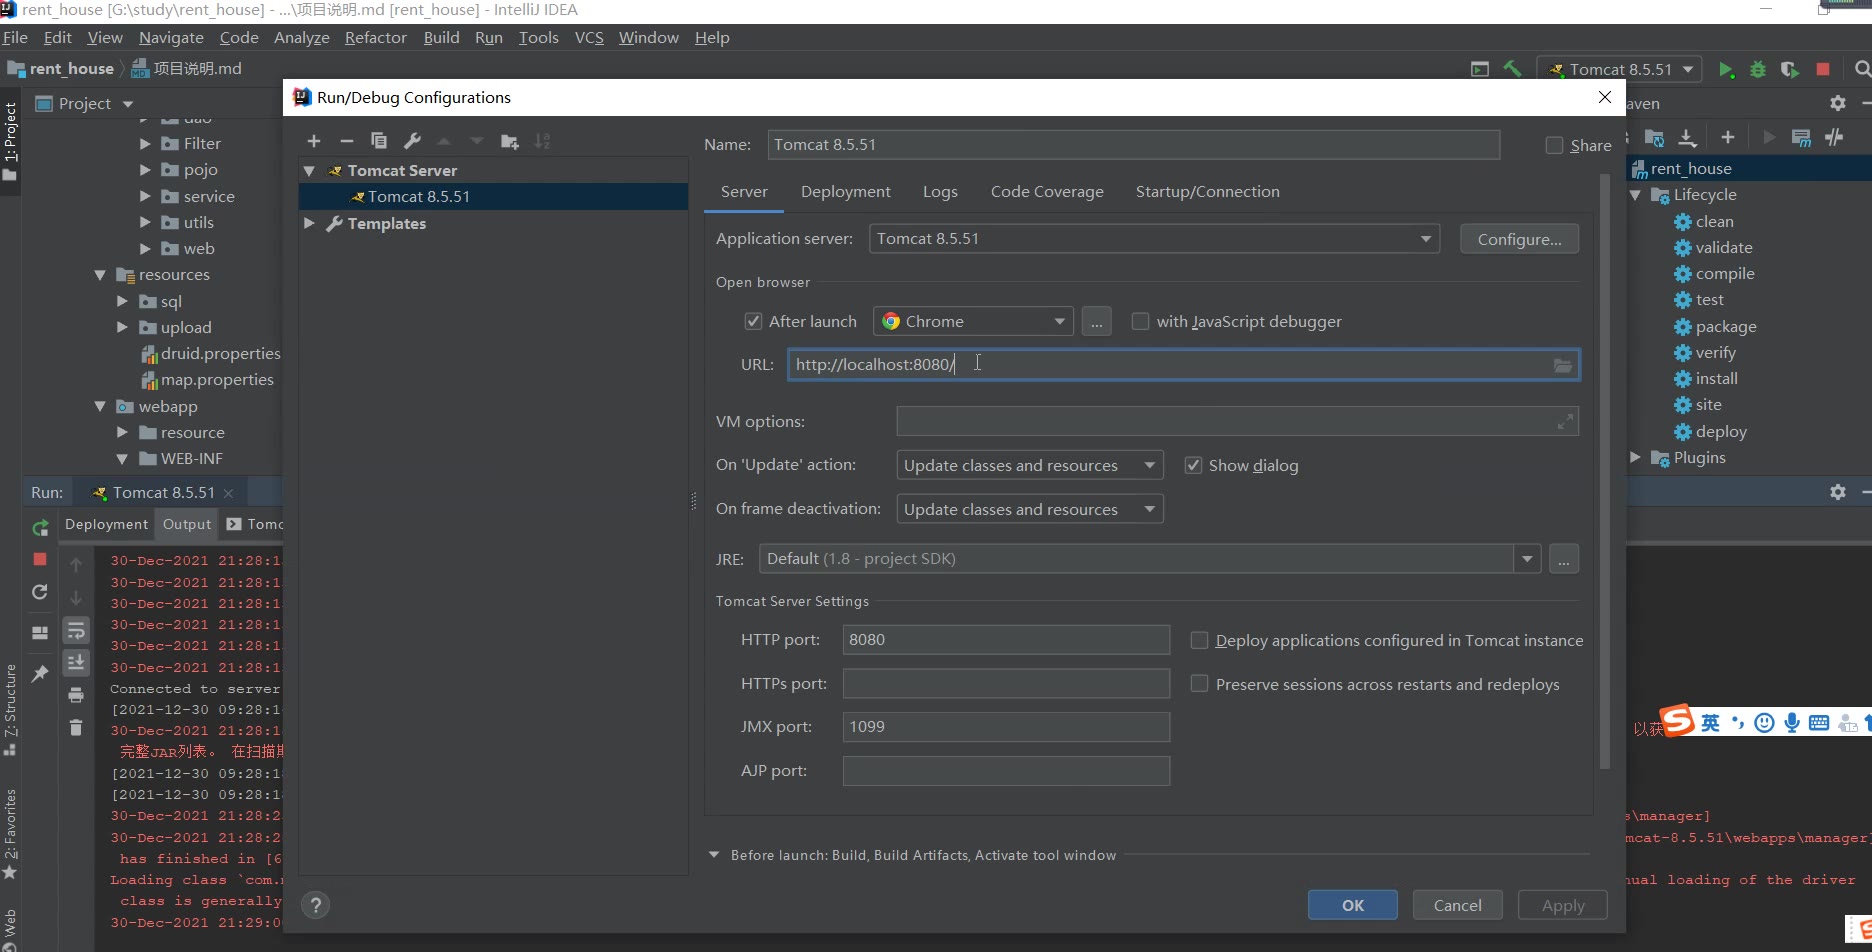Print the console output using the printer icon
Viewport: 1872px width, 952px height.
[76, 695]
